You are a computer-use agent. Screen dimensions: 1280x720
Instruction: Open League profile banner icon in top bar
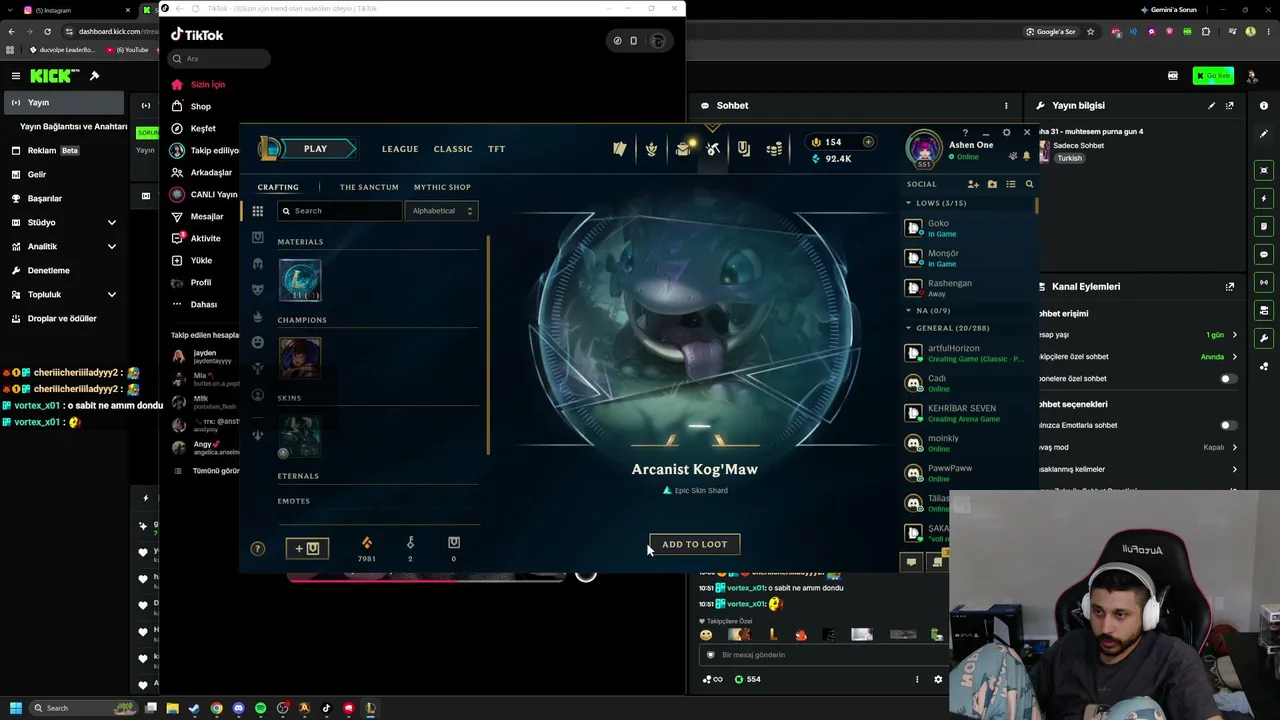pos(744,149)
